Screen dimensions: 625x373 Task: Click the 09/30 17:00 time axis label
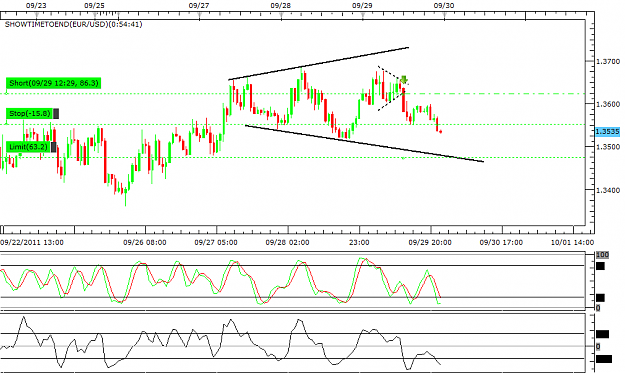click(501, 242)
